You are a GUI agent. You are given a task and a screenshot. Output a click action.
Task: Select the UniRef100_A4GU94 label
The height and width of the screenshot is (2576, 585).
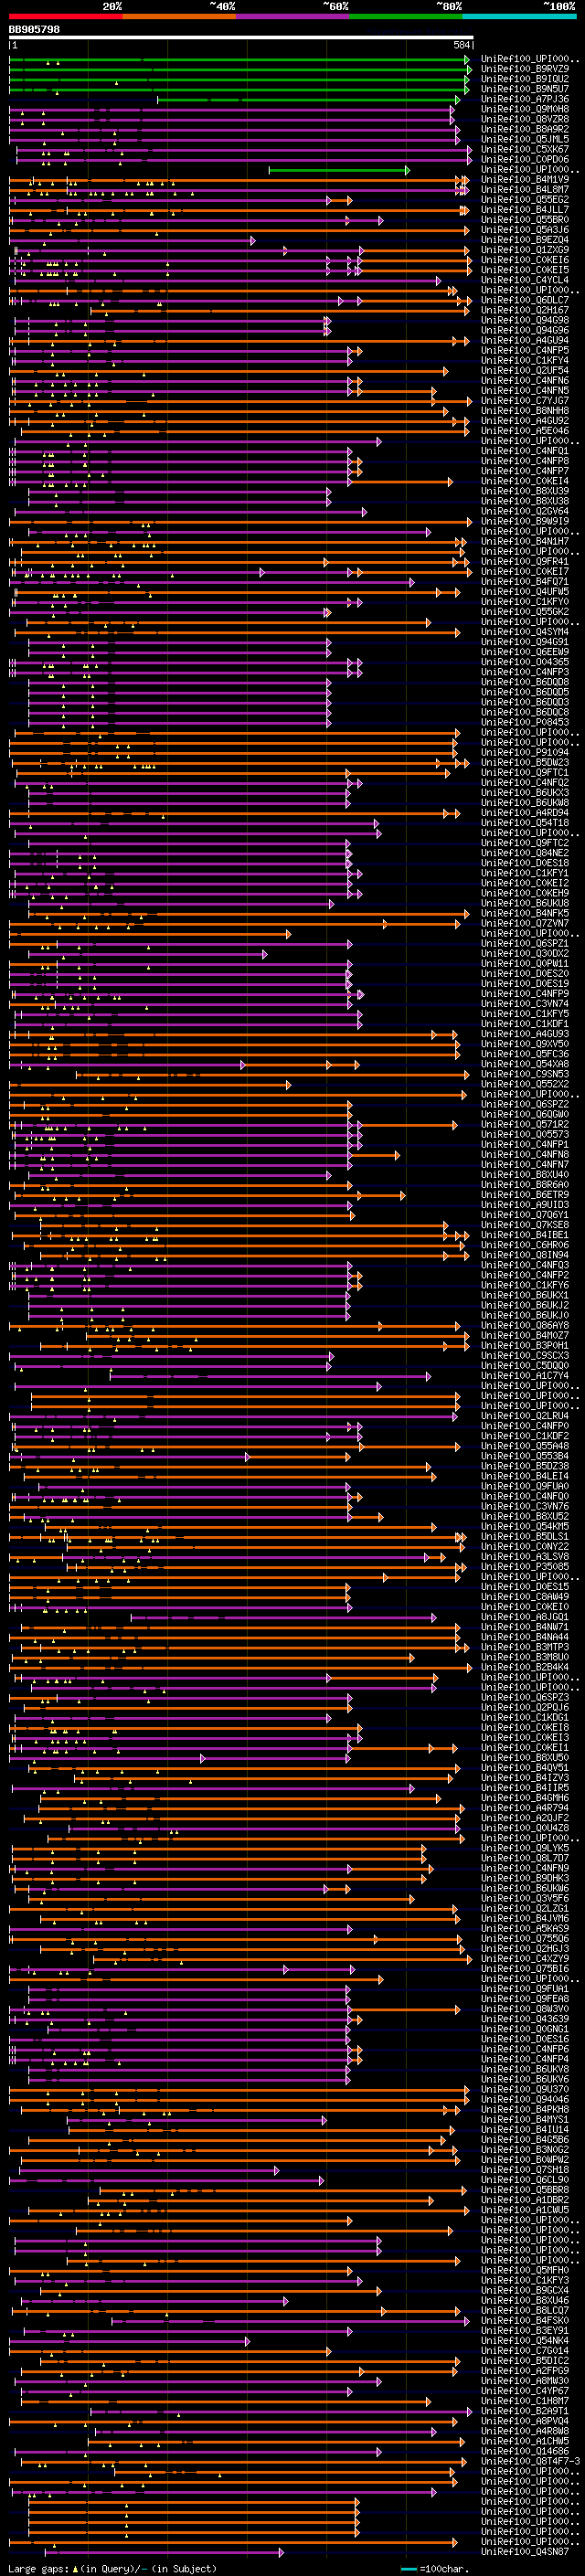[525, 340]
